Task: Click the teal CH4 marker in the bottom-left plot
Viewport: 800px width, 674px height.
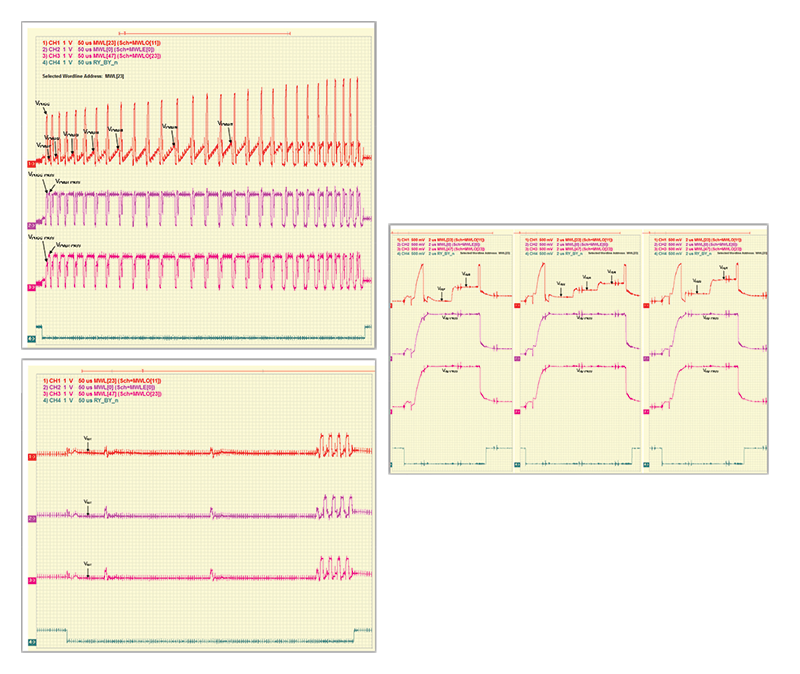Action: (32, 641)
